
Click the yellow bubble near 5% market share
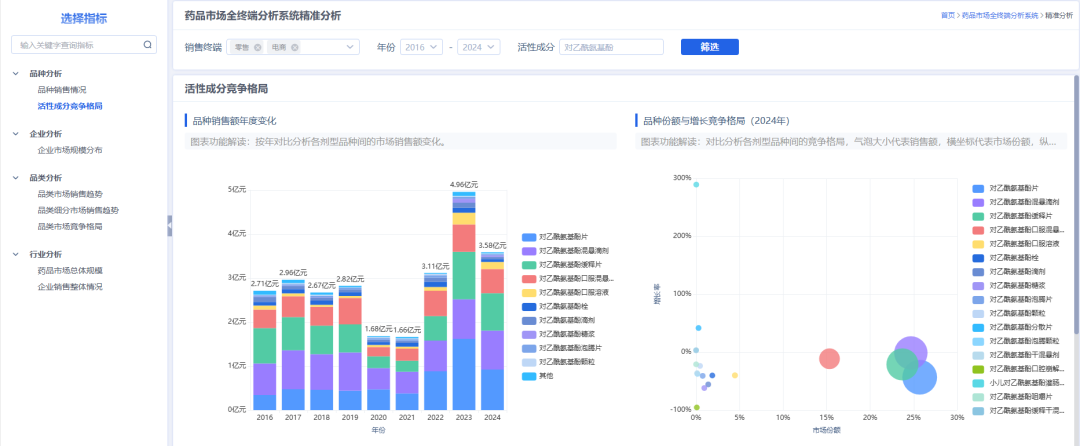(735, 375)
